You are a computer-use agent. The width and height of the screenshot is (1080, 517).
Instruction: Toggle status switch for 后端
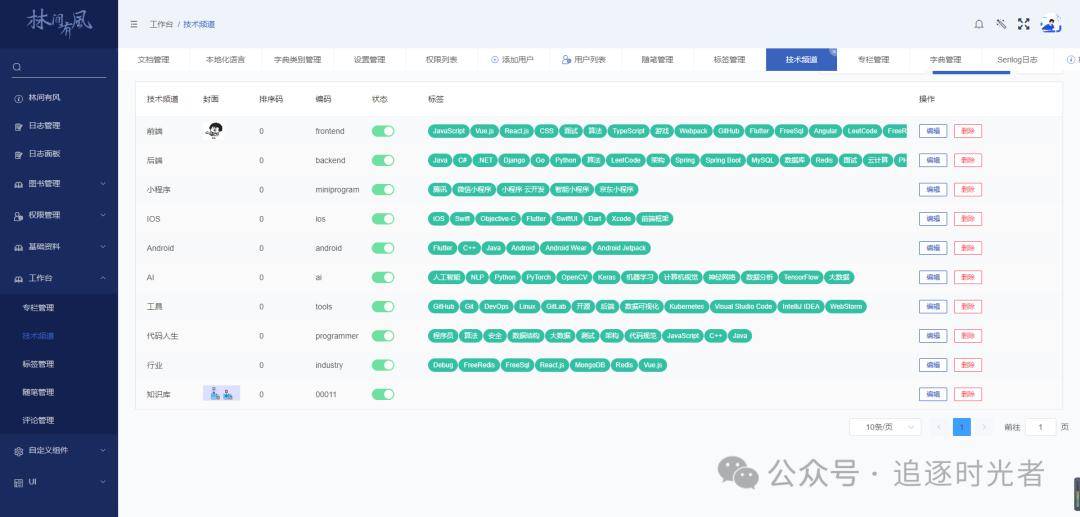[383, 160]
